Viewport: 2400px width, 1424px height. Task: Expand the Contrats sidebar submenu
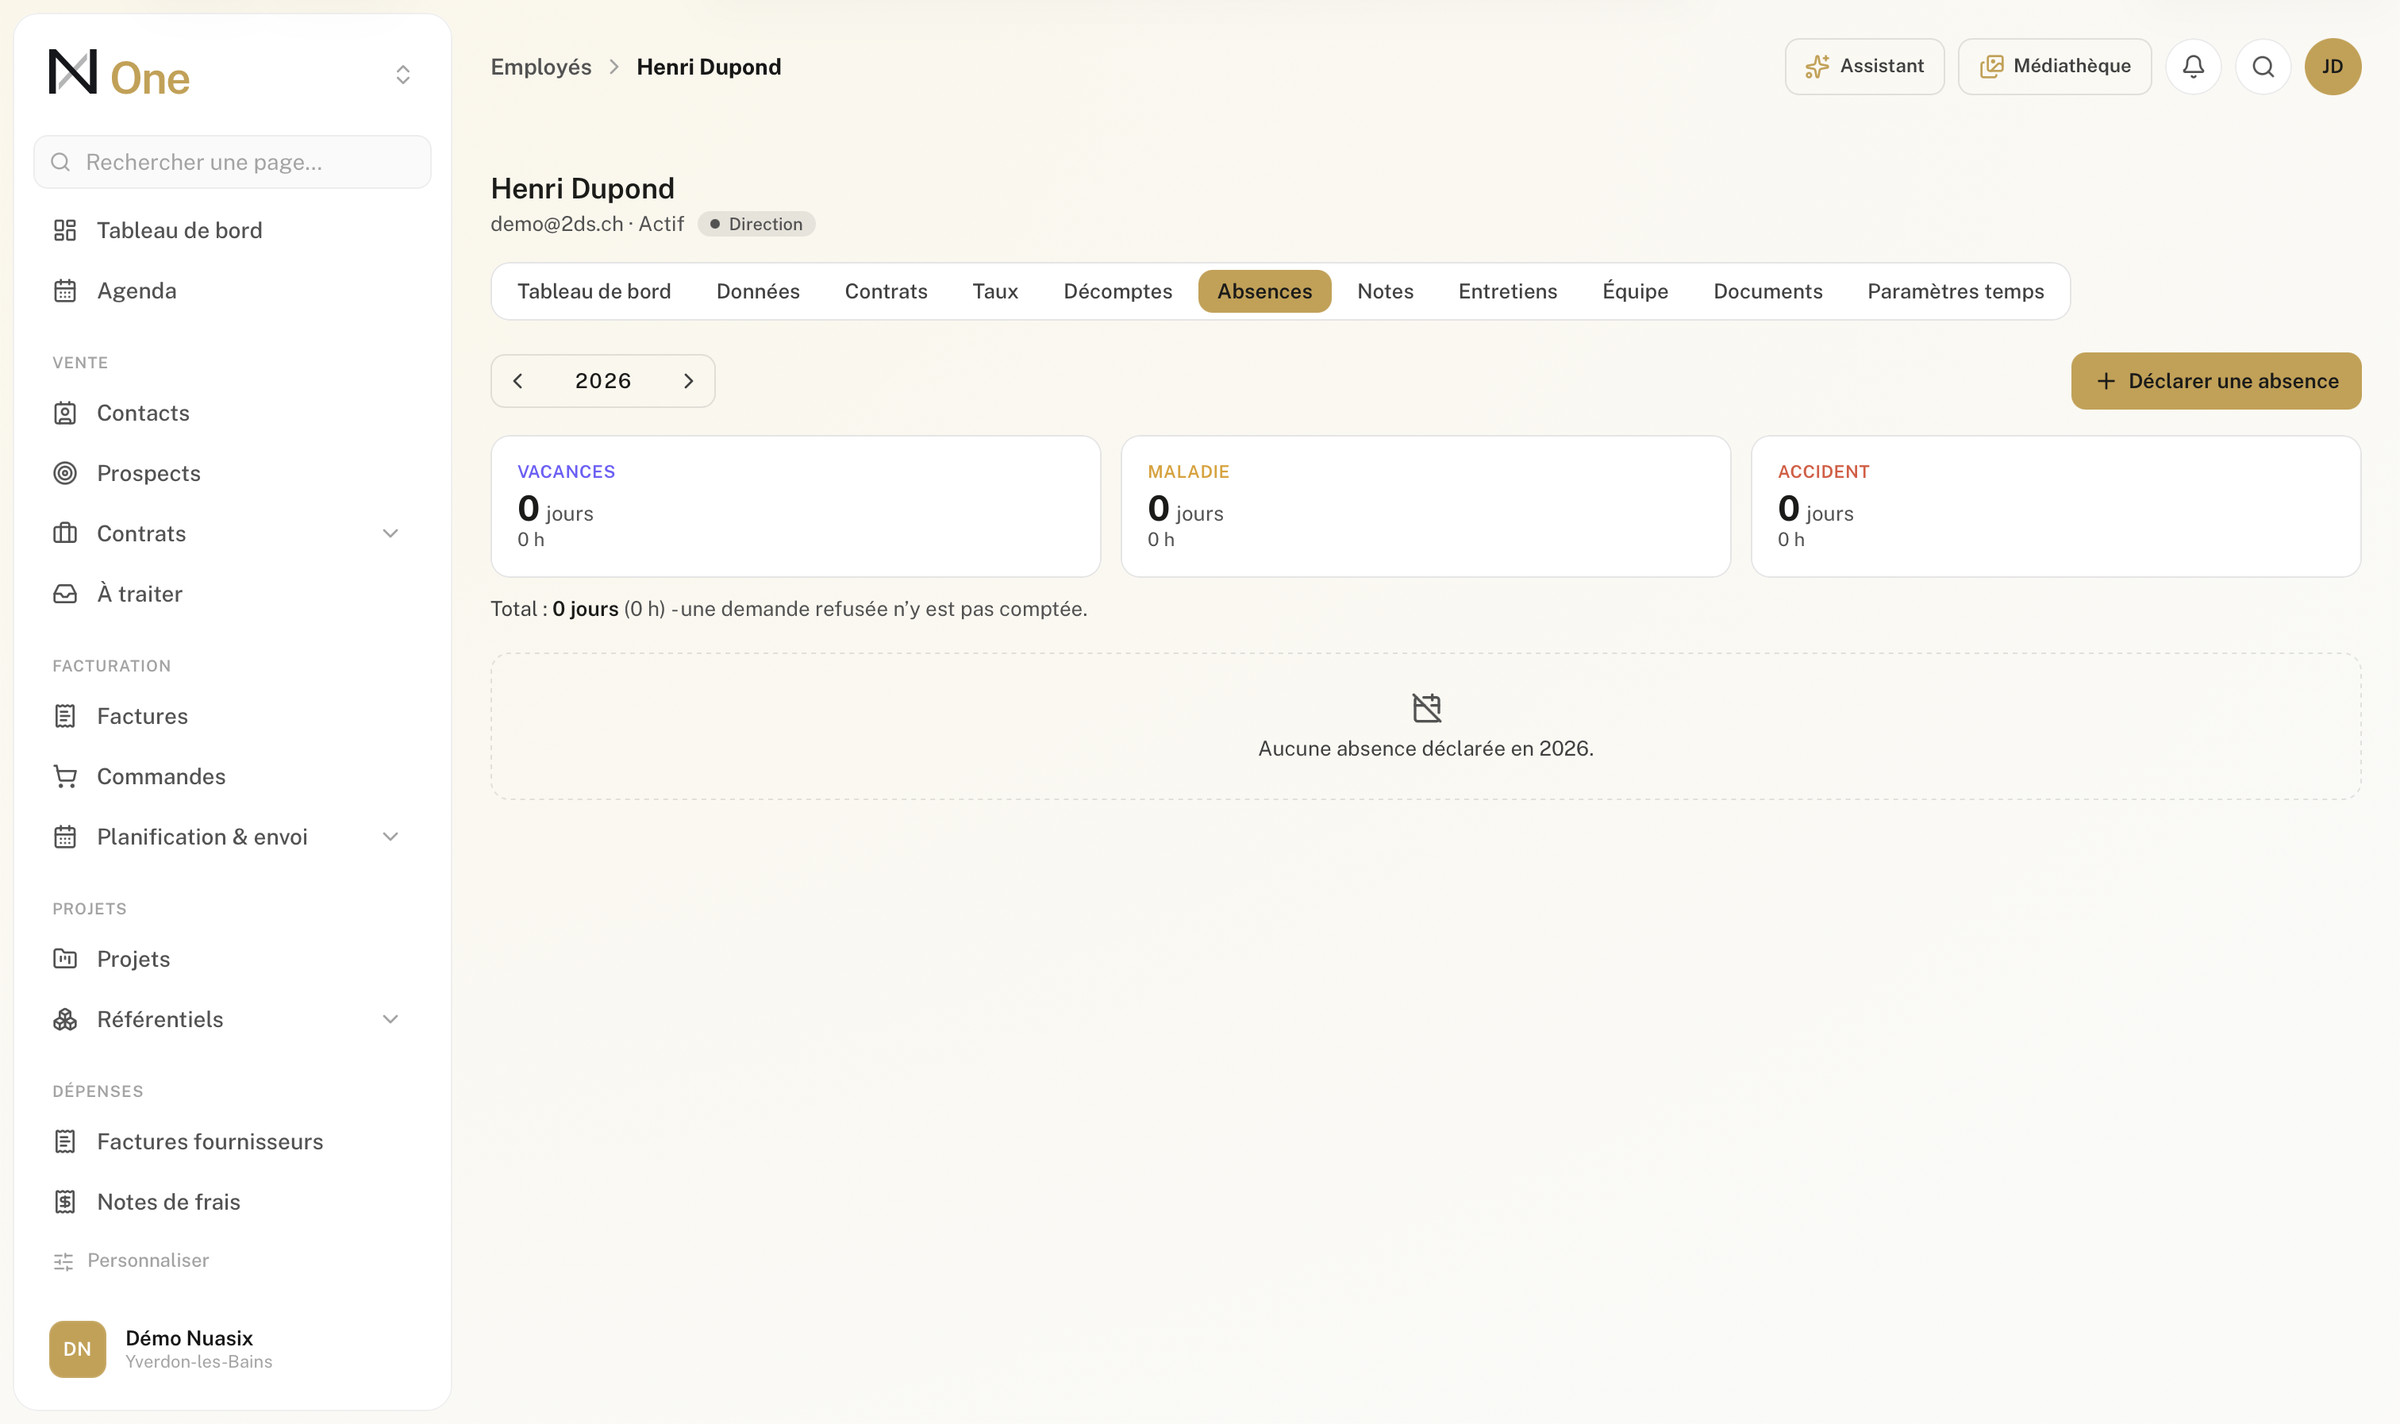(x=390, y=533)
